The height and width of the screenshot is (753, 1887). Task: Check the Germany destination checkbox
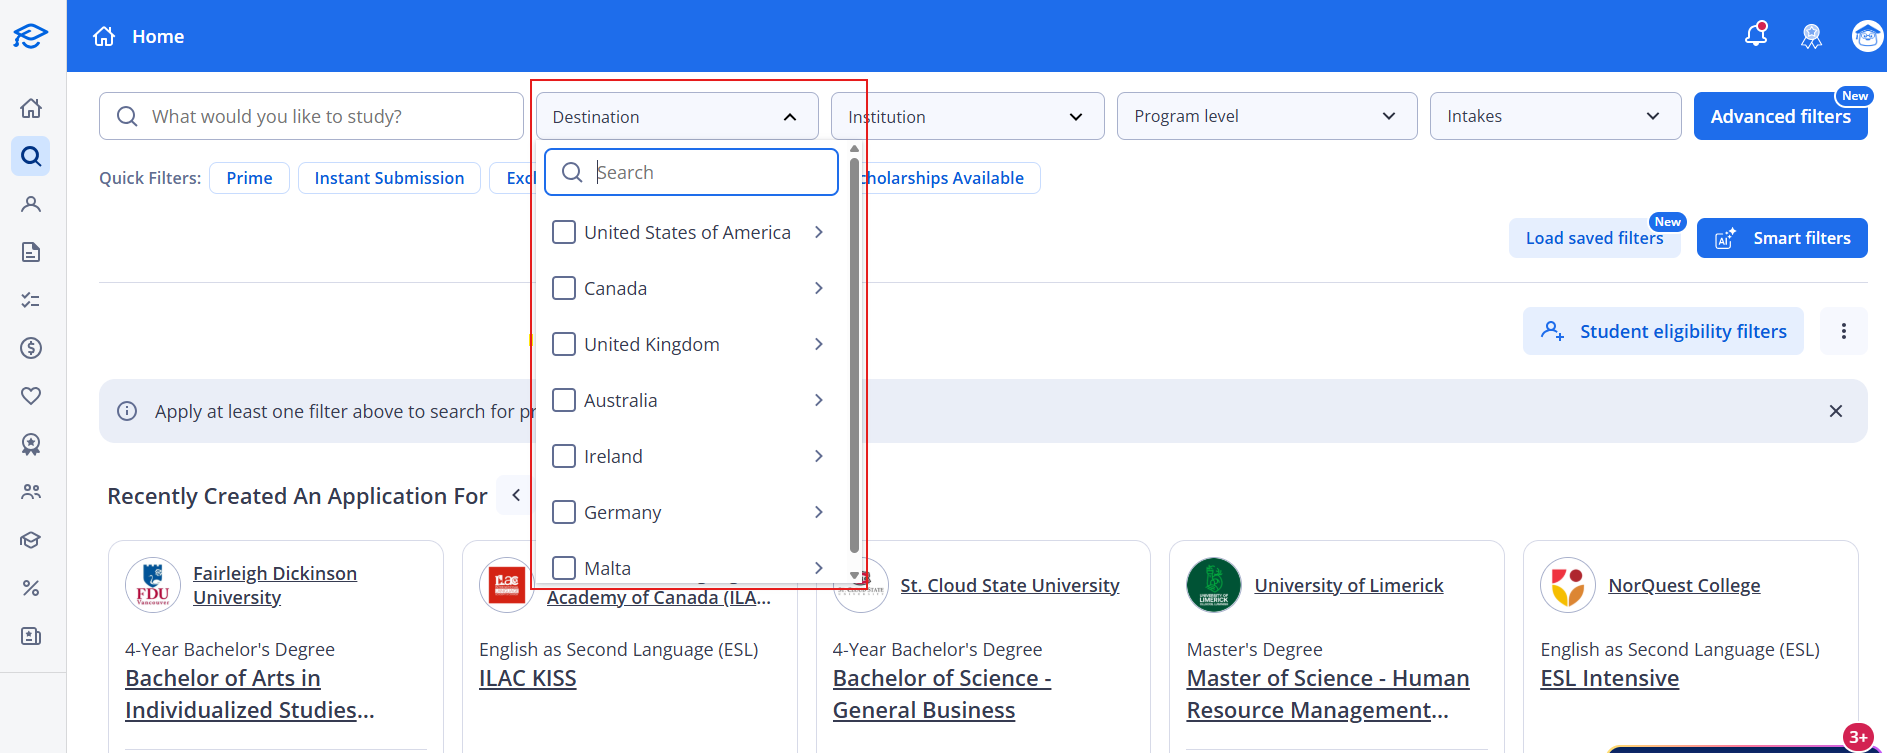[564, 512]
